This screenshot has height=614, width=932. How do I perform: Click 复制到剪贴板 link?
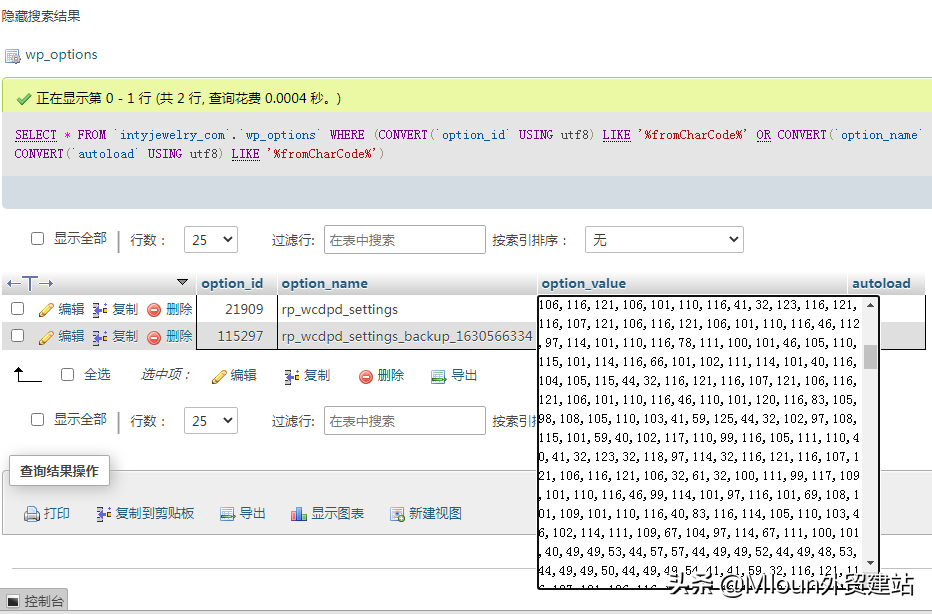click(x=155, y=513)
